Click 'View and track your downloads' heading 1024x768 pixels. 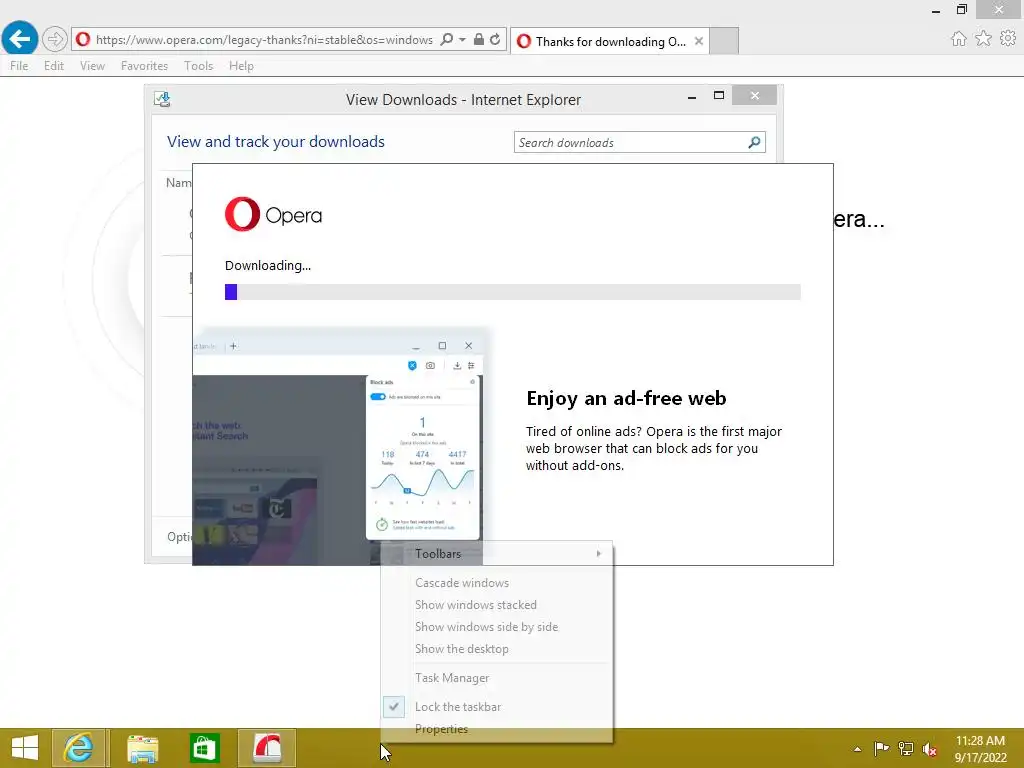[276, 142]
